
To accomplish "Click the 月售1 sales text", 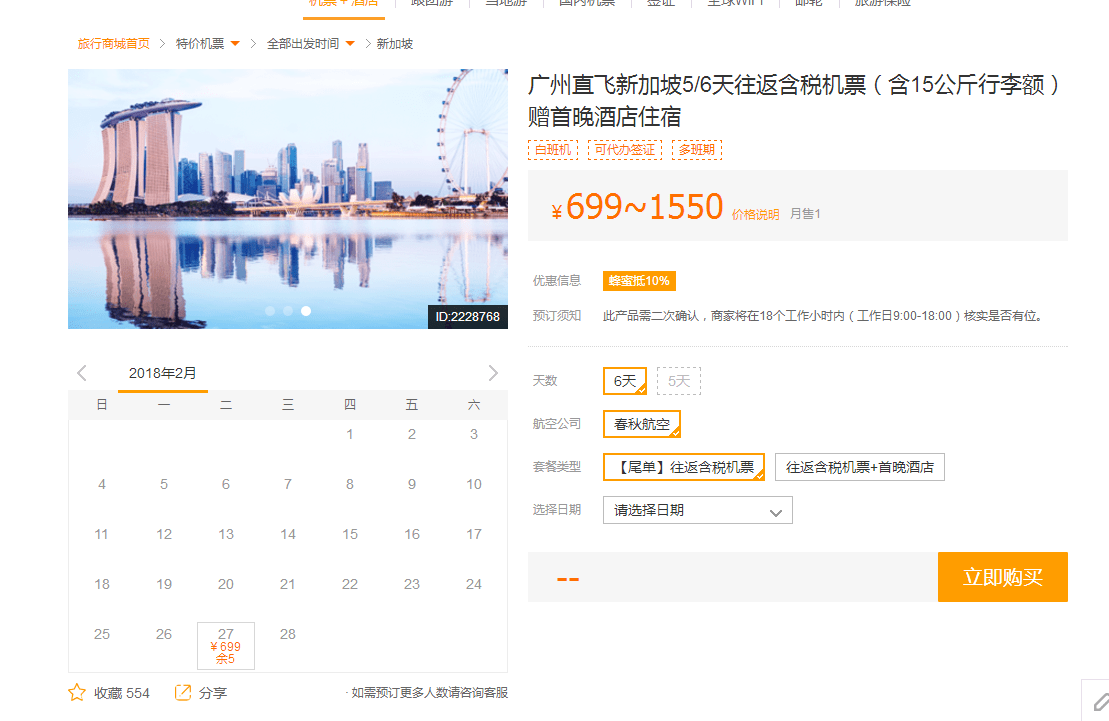I will (805, 214).
